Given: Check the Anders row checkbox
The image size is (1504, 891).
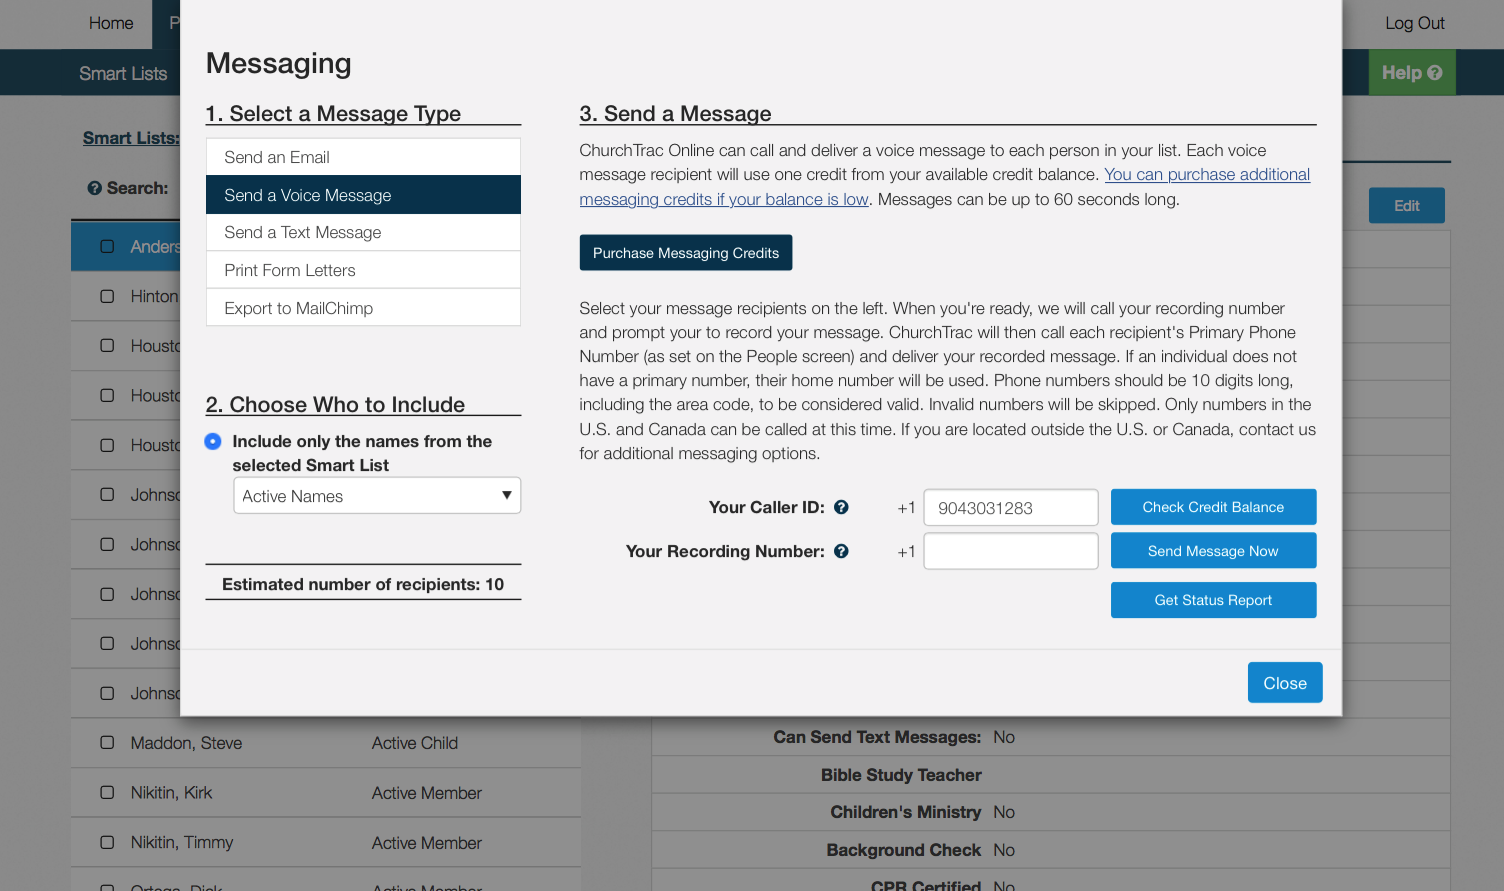Looking at the screenshot, I should point(107,246).
